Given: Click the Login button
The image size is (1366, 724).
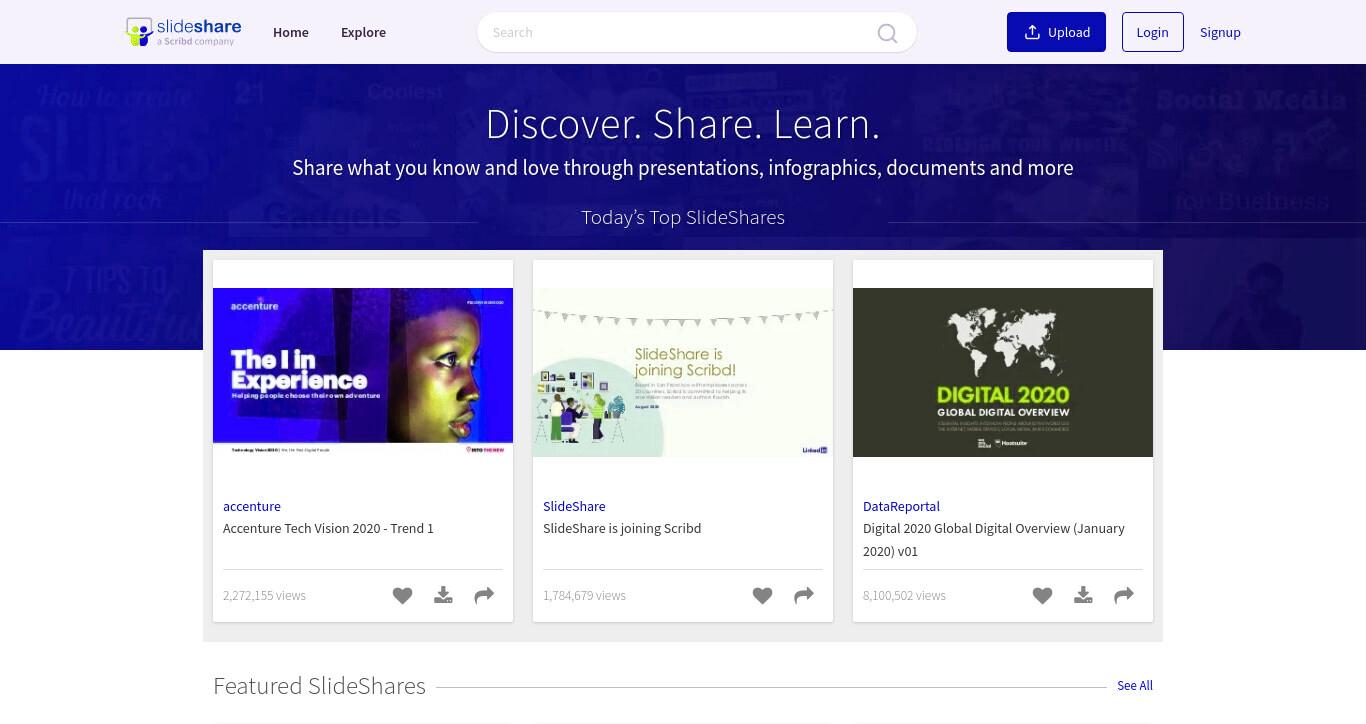Looking at the screenshot, I should (1152, 32).
